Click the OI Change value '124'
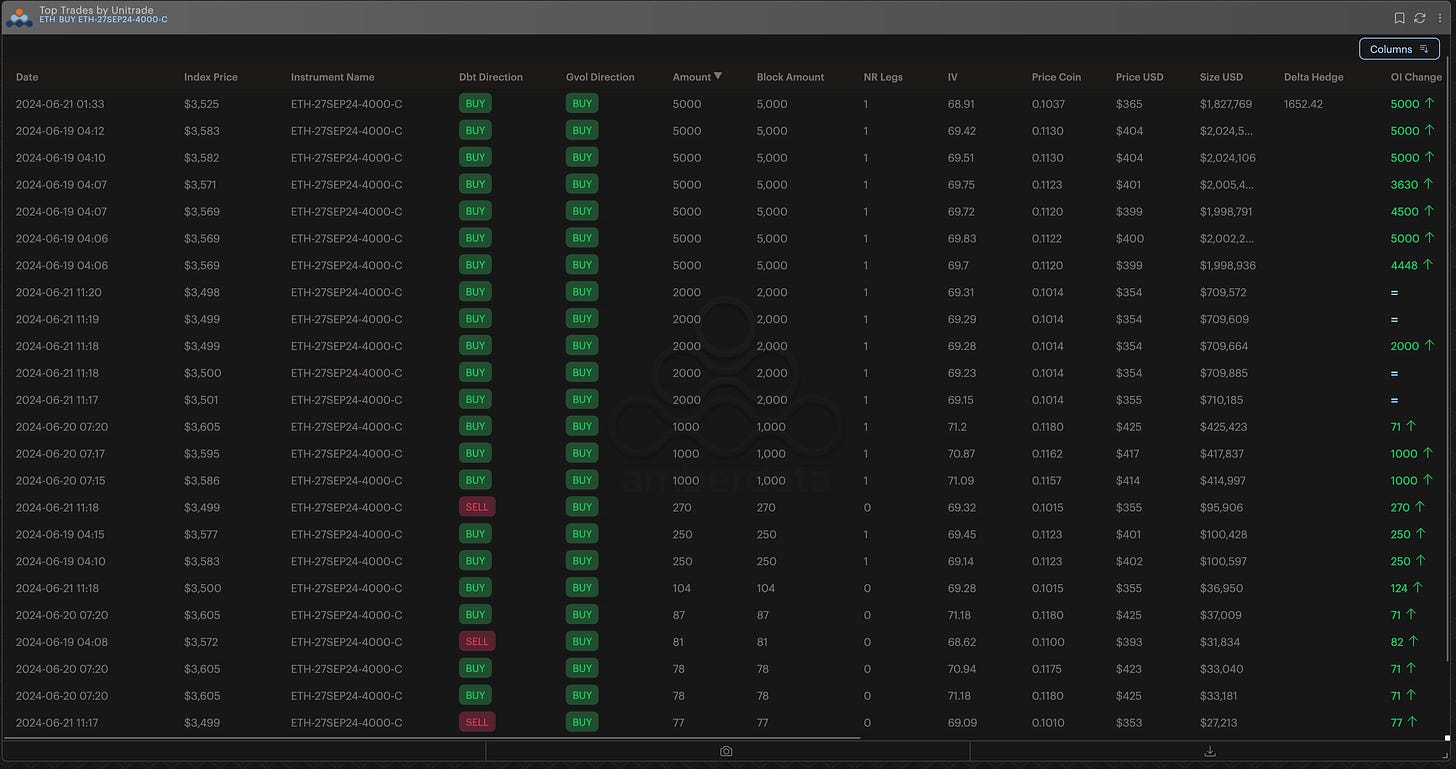This screenshot has height=769, width=1456. (x=1399, y=588)
